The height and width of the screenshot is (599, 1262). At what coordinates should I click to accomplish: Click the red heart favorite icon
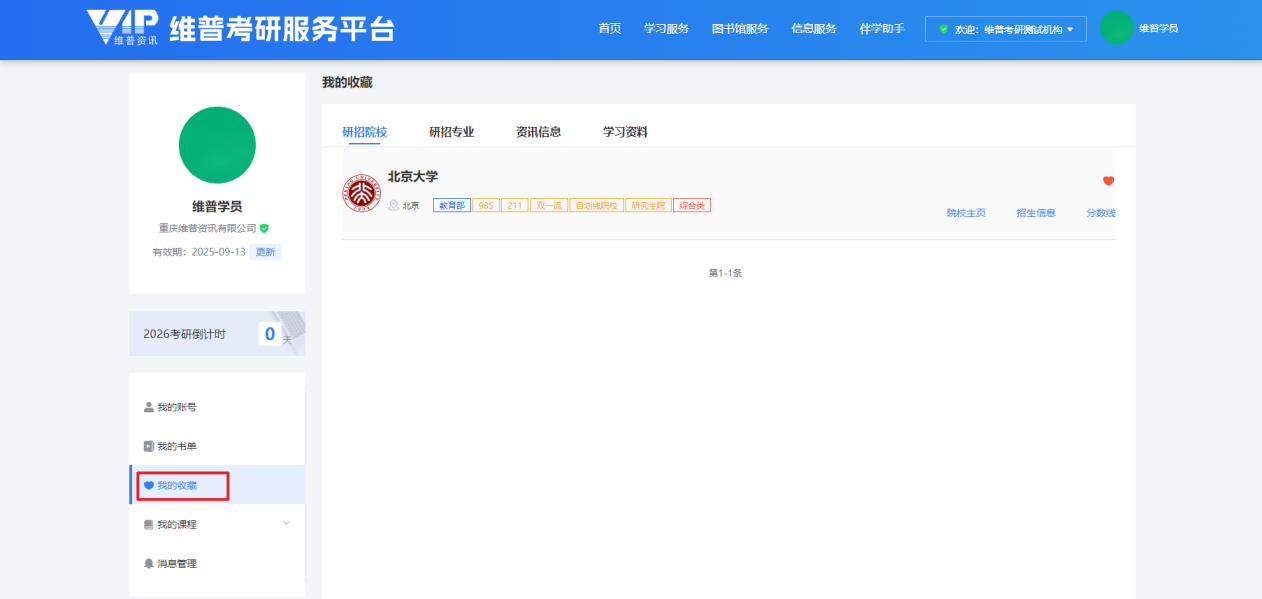(x=1108, y=181)
